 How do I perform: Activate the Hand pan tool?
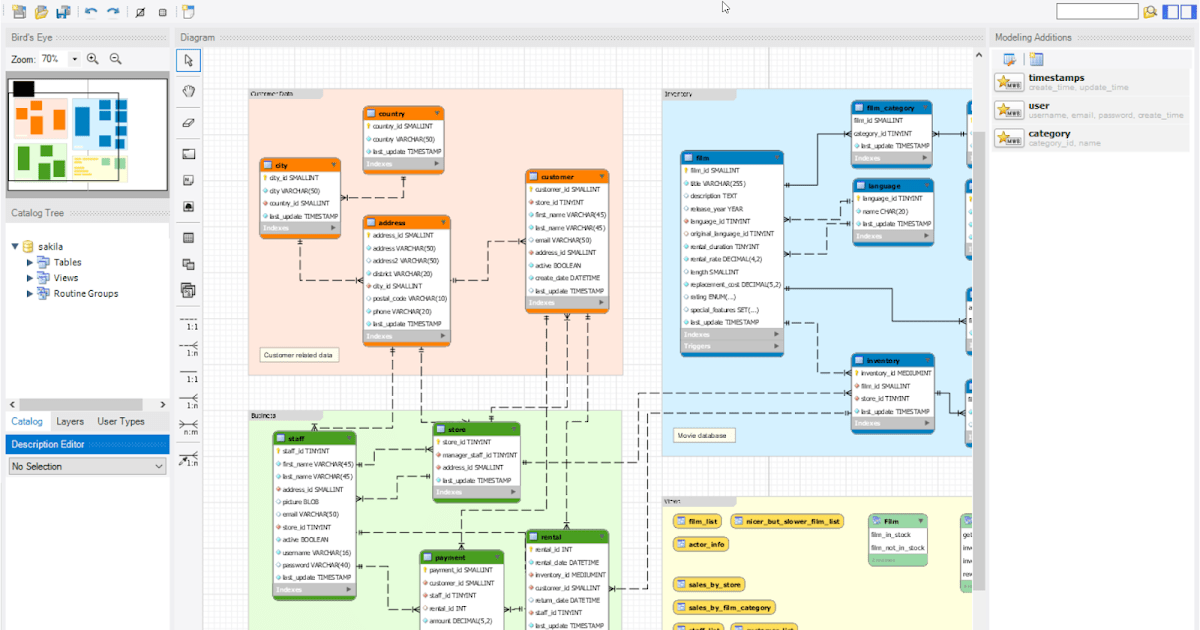click(x=188, y=91)
